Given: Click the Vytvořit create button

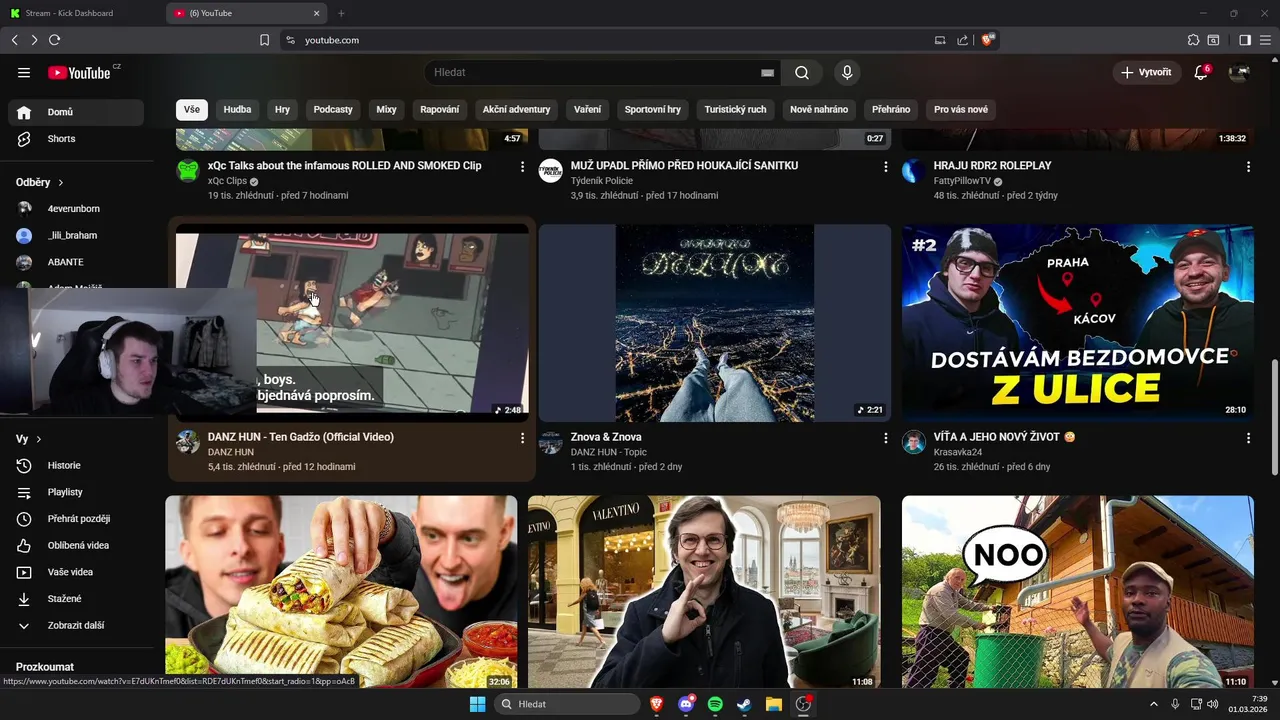Looking at the screenshot, I should [x=1146, y=72].
